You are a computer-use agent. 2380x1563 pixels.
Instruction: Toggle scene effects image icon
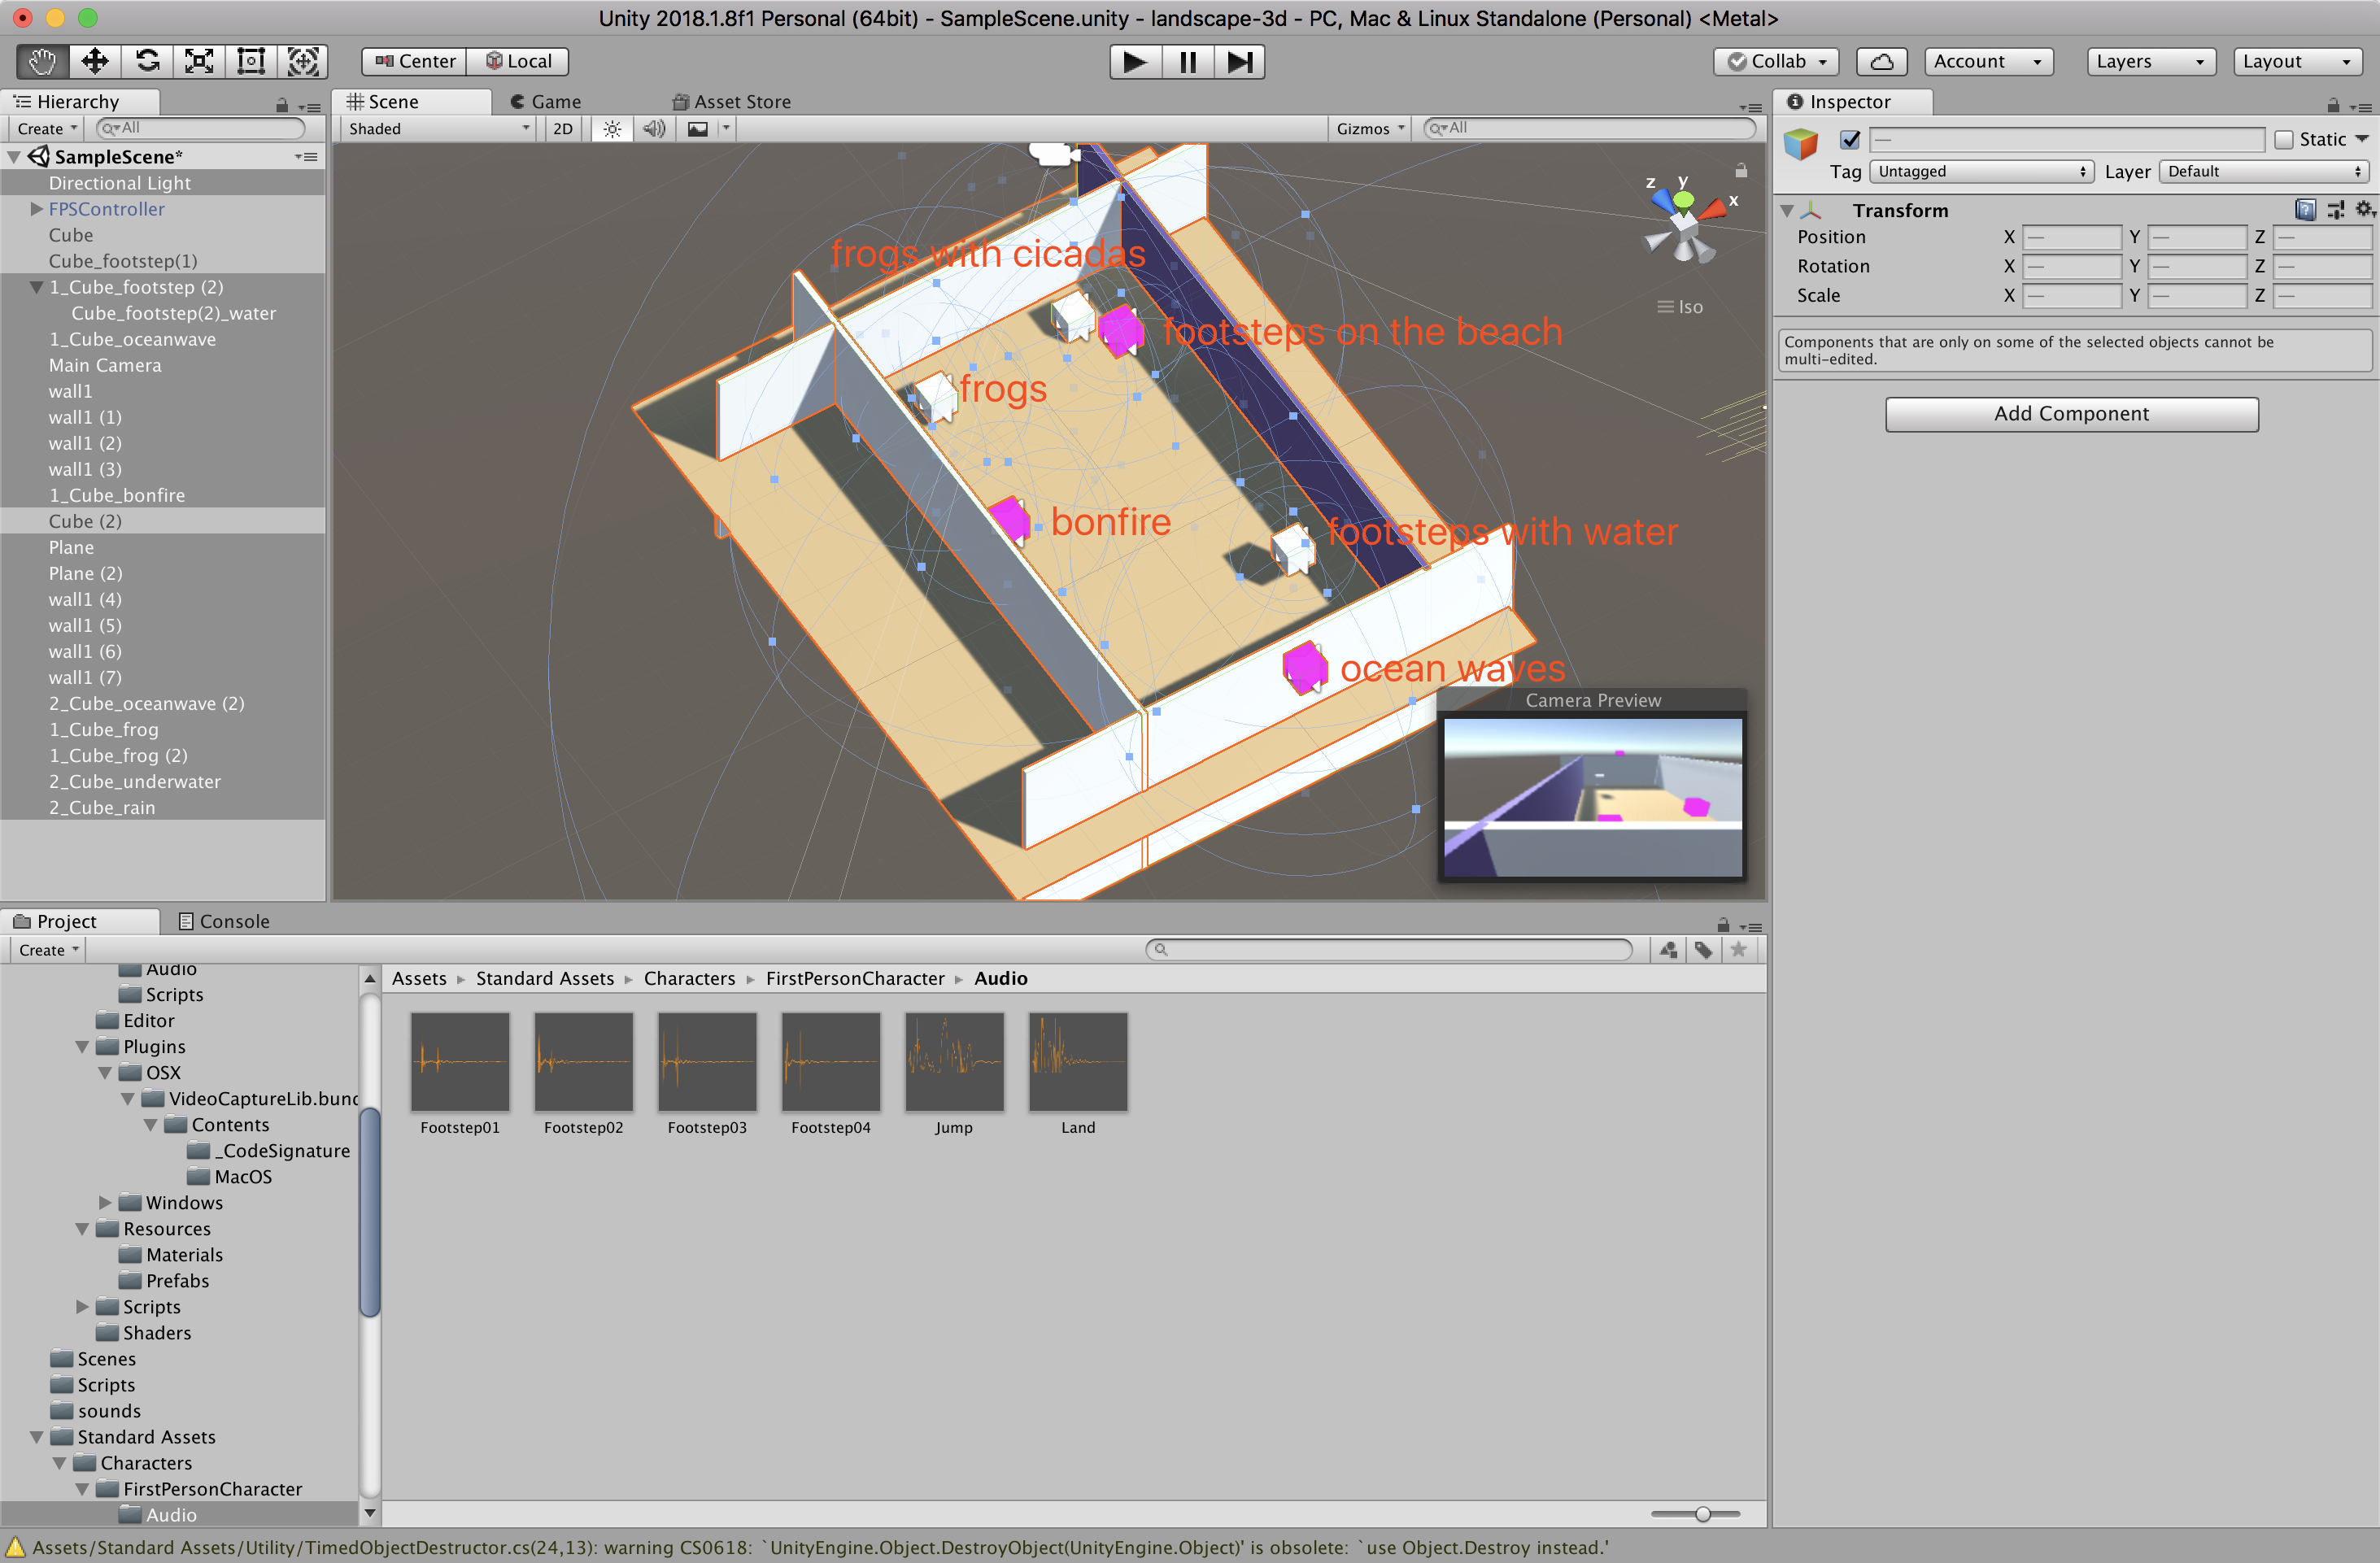tap(697, 129)
